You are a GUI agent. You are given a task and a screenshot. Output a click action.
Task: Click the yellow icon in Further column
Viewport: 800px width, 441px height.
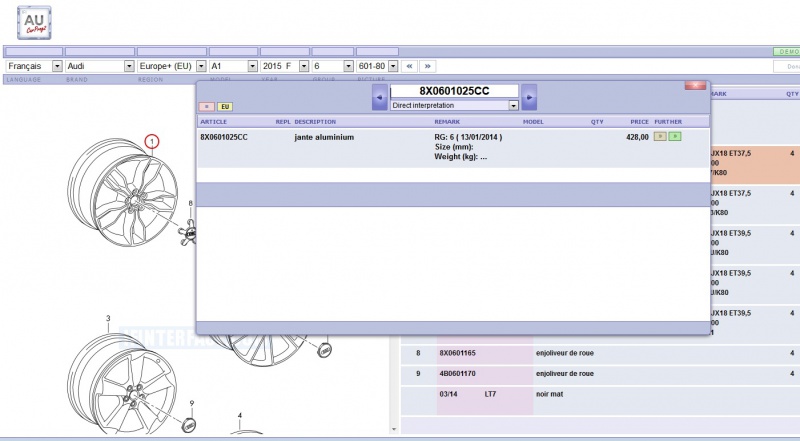[661, 136]
